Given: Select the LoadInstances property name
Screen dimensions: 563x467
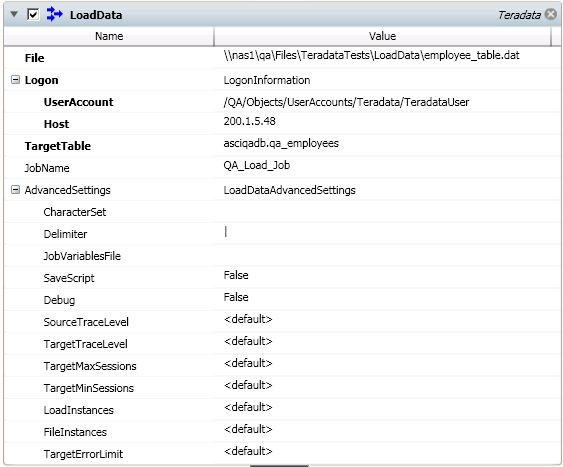Looking at the screenshot, I should pyautogui.click(x=79, y=410).
